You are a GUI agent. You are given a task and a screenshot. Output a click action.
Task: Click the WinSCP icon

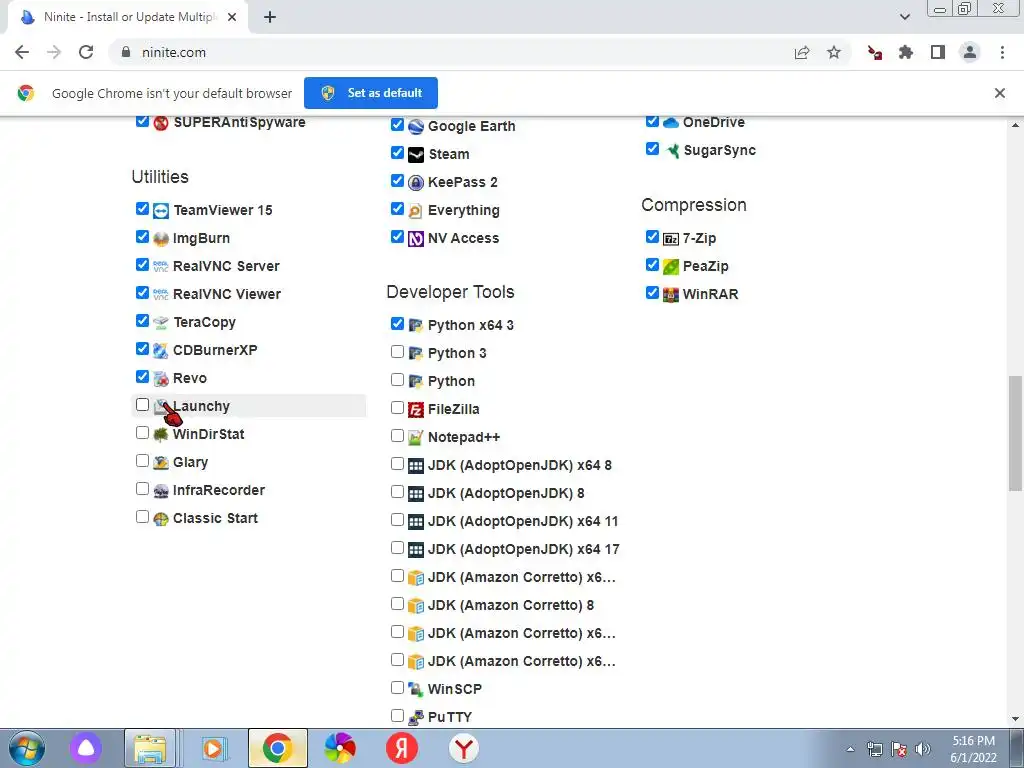pyautogui.click(x=416, y=690)
